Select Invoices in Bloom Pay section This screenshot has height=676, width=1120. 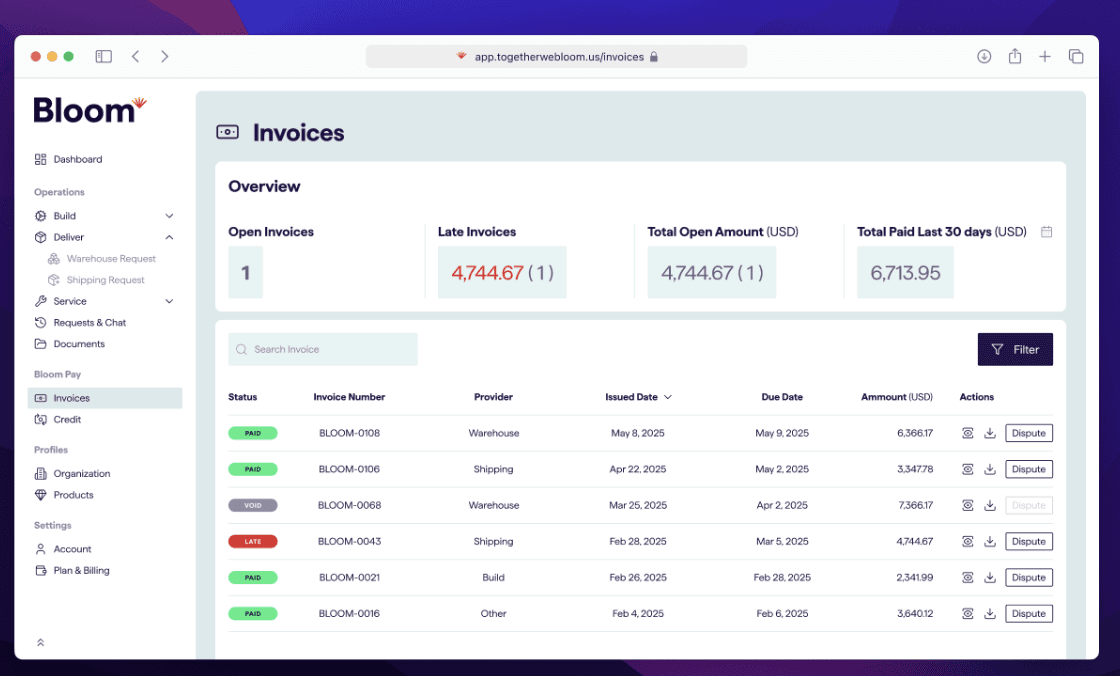point(105,398)
